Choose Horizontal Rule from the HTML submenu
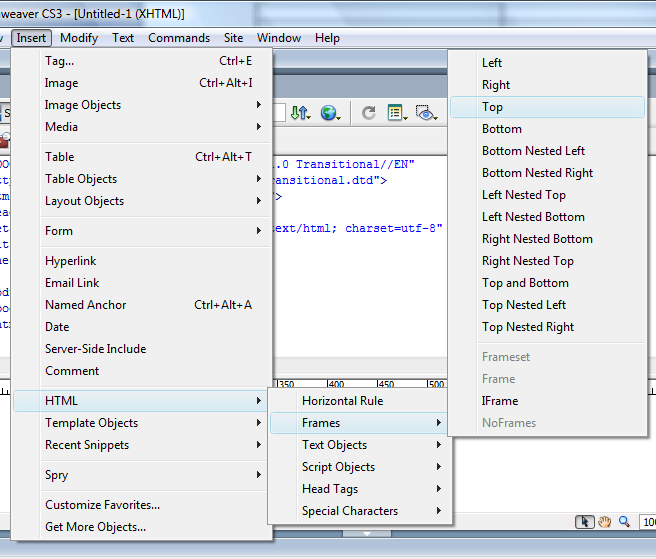 pyautogui.click(x=360, y=401)
